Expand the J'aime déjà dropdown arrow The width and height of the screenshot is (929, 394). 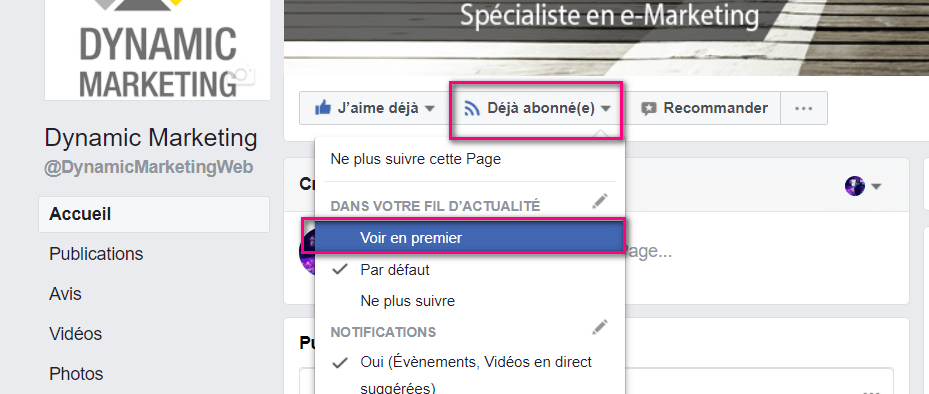430,109
